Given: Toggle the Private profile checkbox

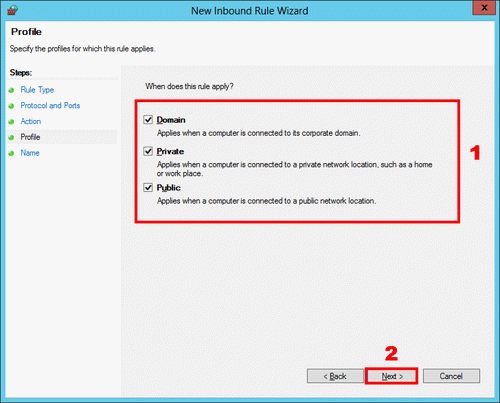Looking at the screenshot, I should click(148, 151).
